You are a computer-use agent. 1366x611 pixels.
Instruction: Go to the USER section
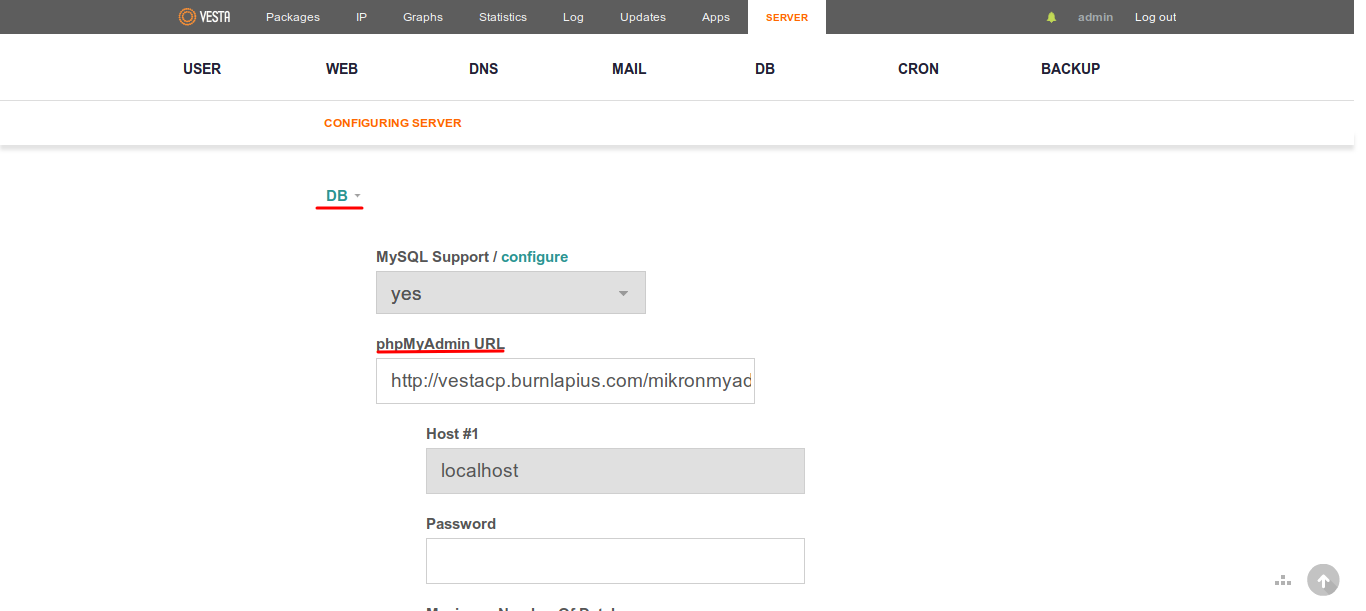(x=202, y=69)
